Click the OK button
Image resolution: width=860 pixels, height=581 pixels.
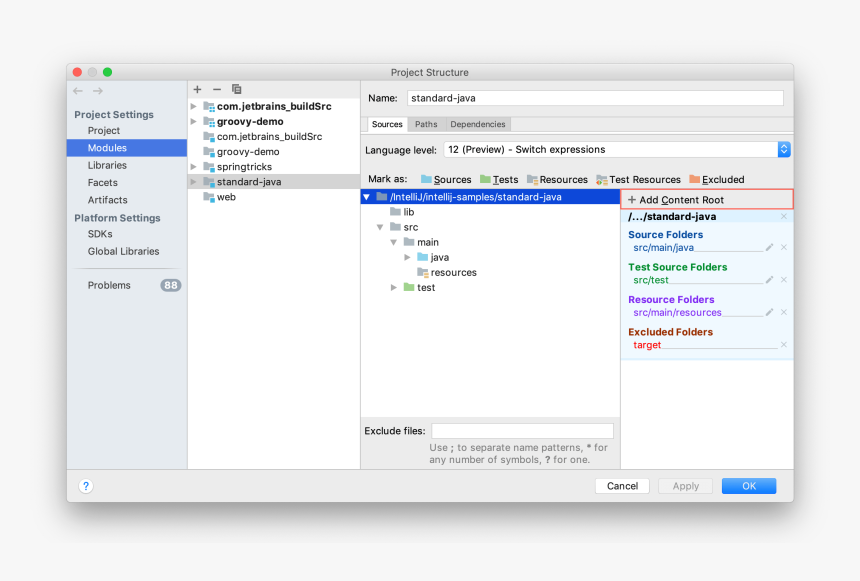[749, 486]
